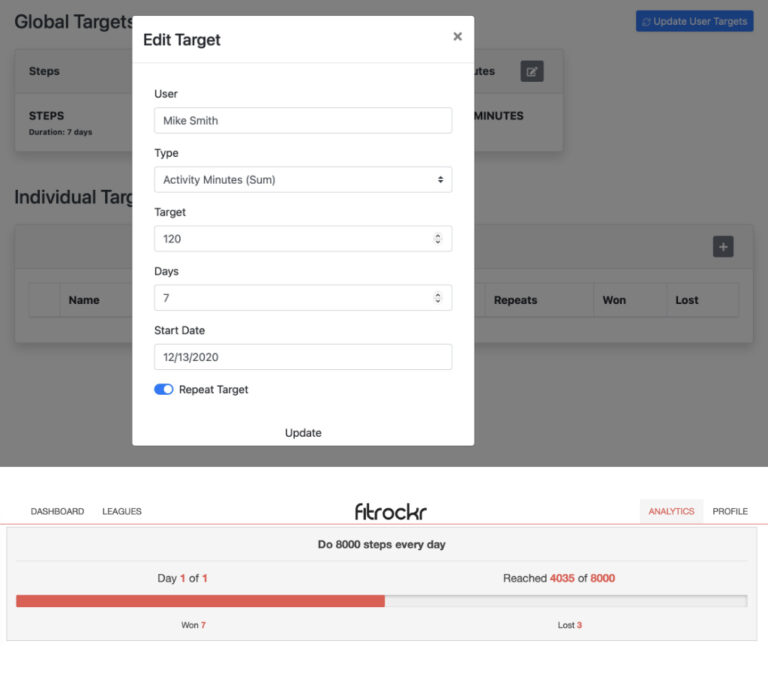Click the Update button in dialog
This screenshot has width=768, height=680.
pos(303,433)
